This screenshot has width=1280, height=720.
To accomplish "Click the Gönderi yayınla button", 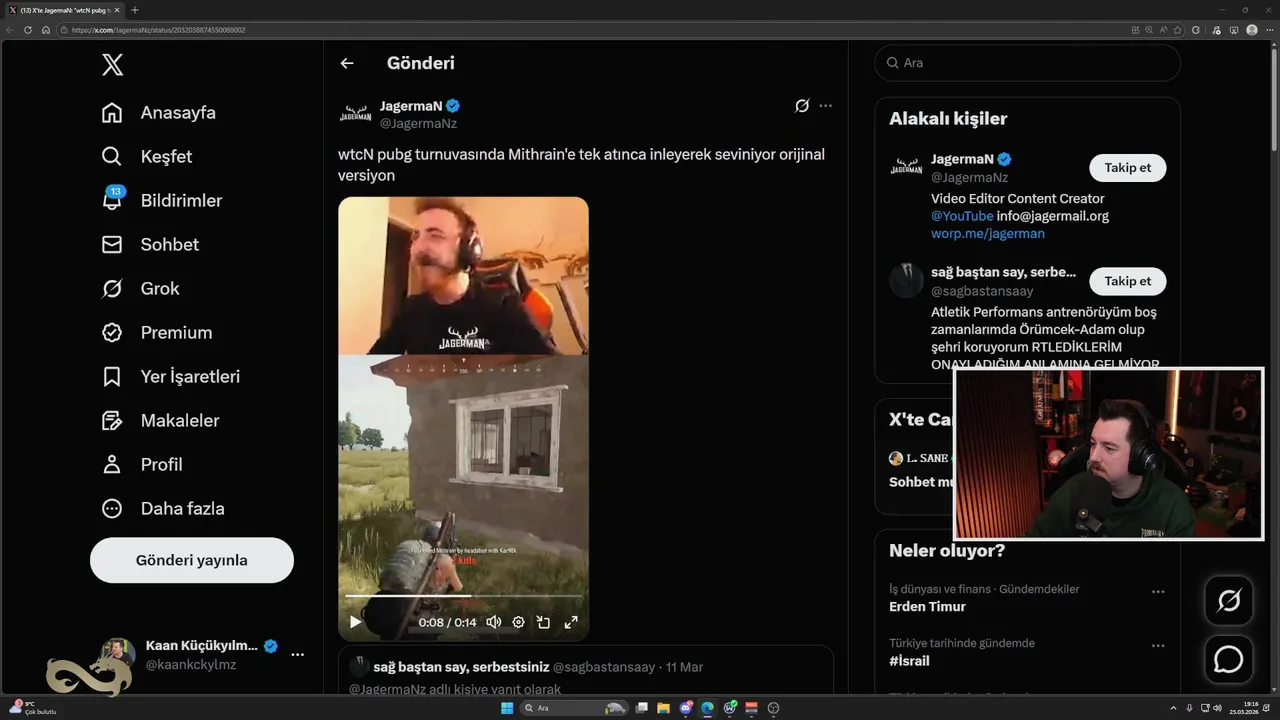I will click(x=192, y=560).
